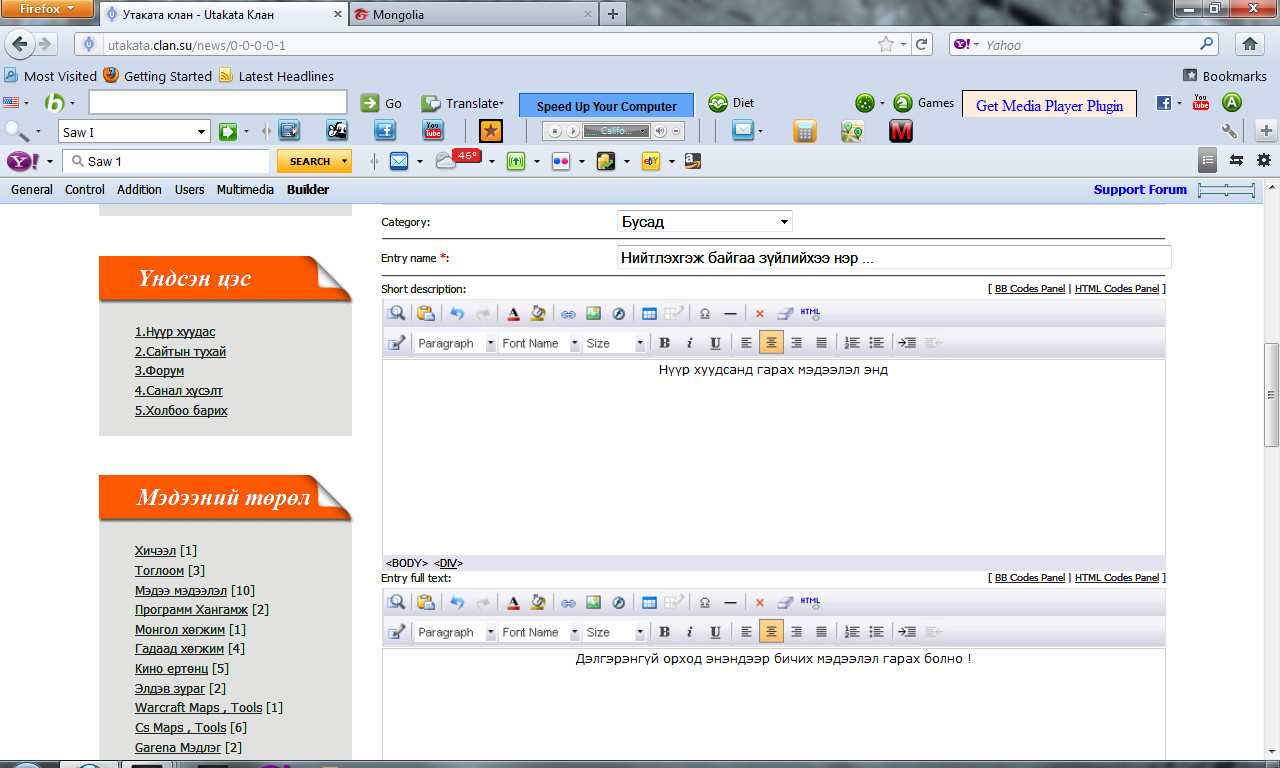Insert image in the Short description editor

593,314
